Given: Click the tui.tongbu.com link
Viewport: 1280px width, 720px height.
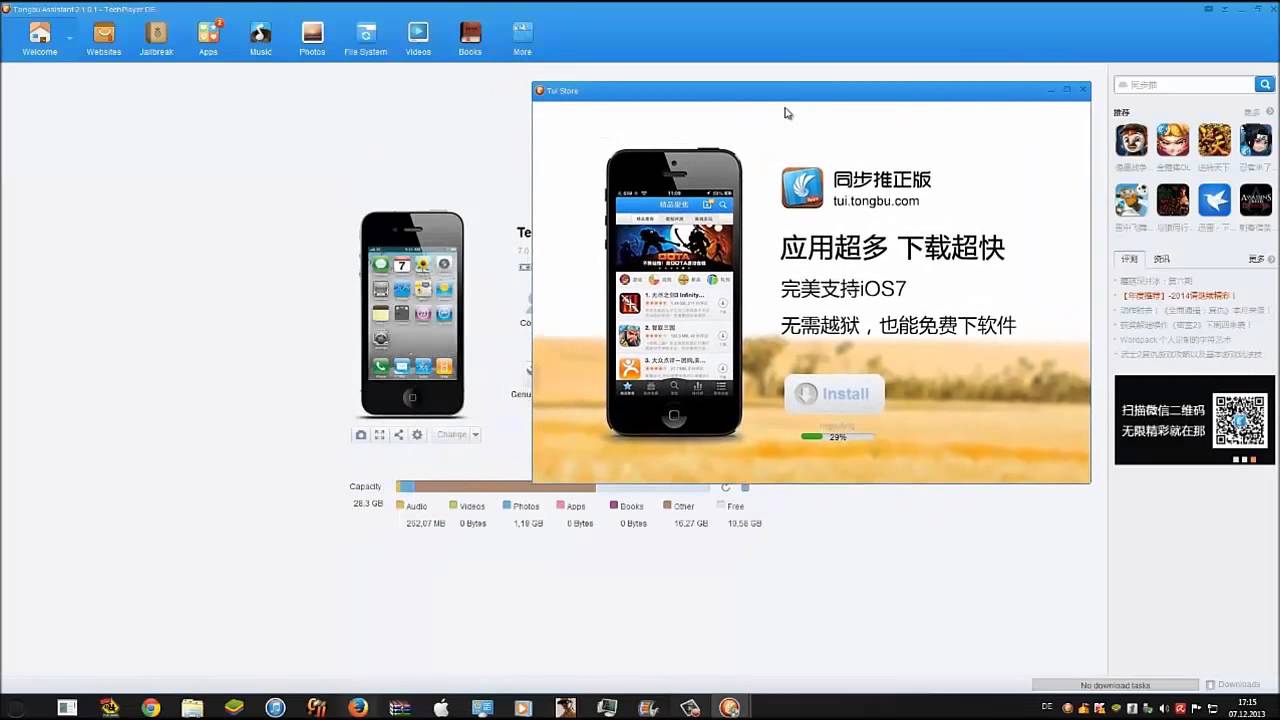Looking at the screenshot, I should click(876, 201).
